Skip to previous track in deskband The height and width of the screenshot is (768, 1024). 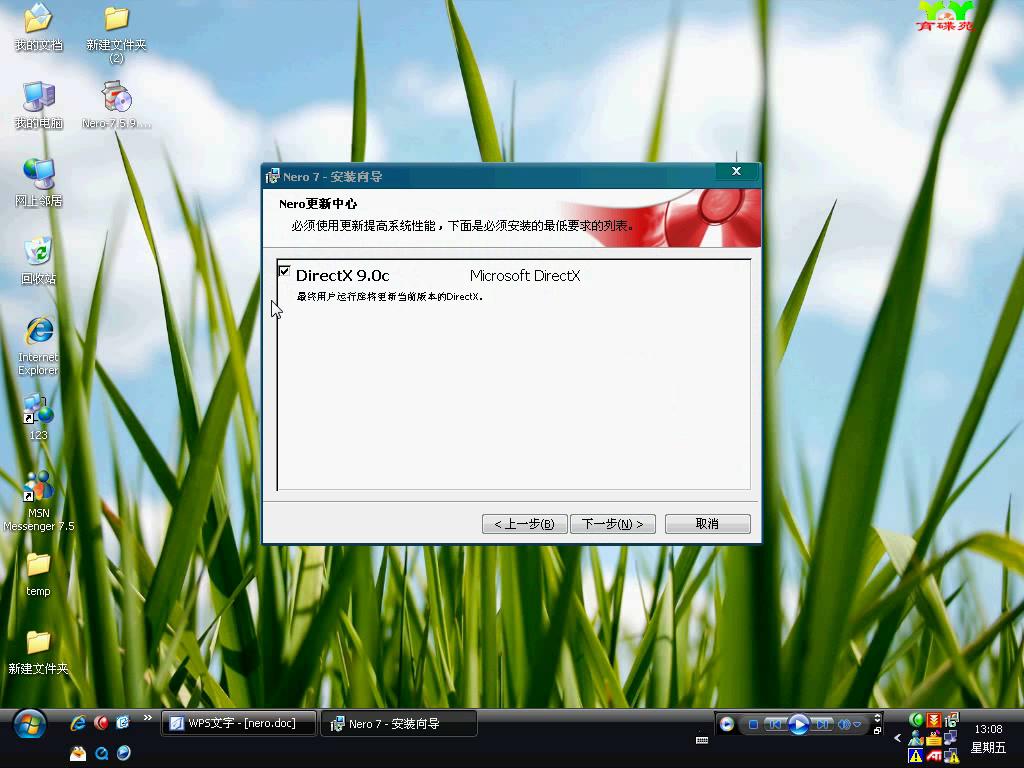[775, 724]
